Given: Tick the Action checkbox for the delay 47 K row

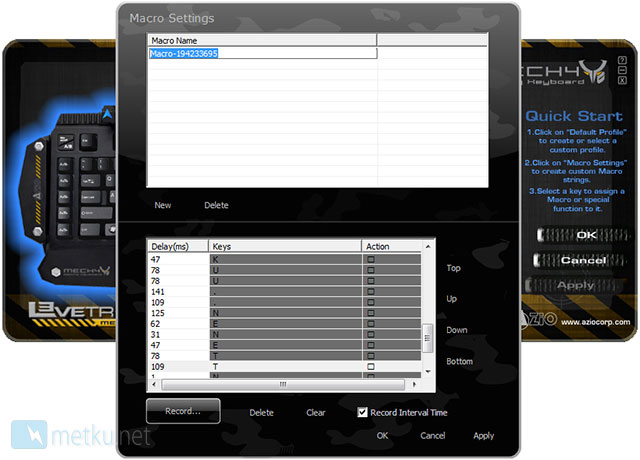Looking at the screenshot, I should (371, 259).
